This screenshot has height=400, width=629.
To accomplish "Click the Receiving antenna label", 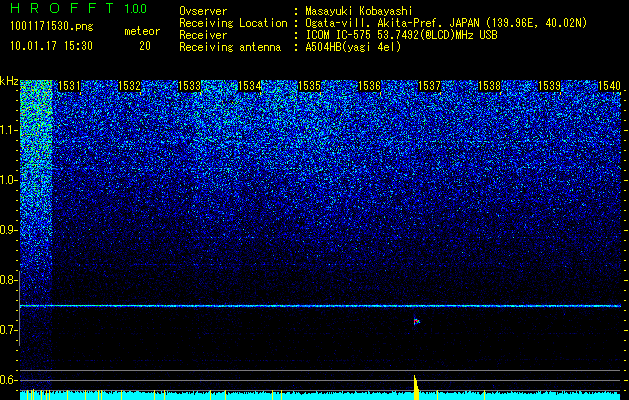I will tap(230, 47).
